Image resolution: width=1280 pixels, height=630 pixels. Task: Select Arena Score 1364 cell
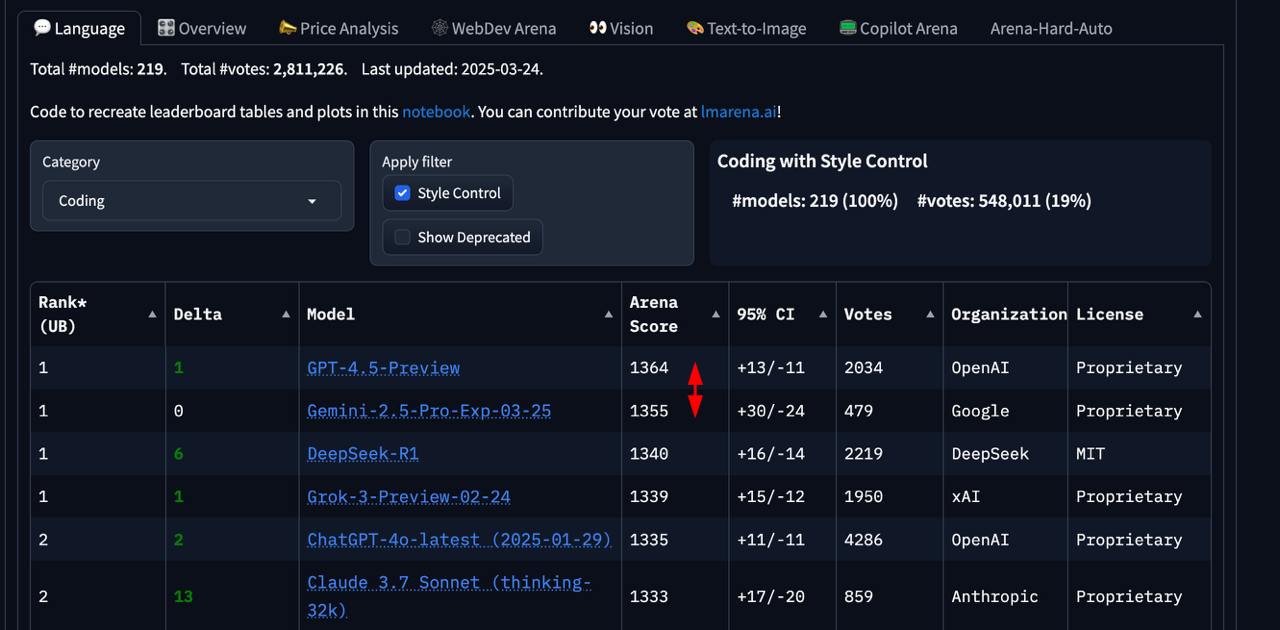point(675,368)
